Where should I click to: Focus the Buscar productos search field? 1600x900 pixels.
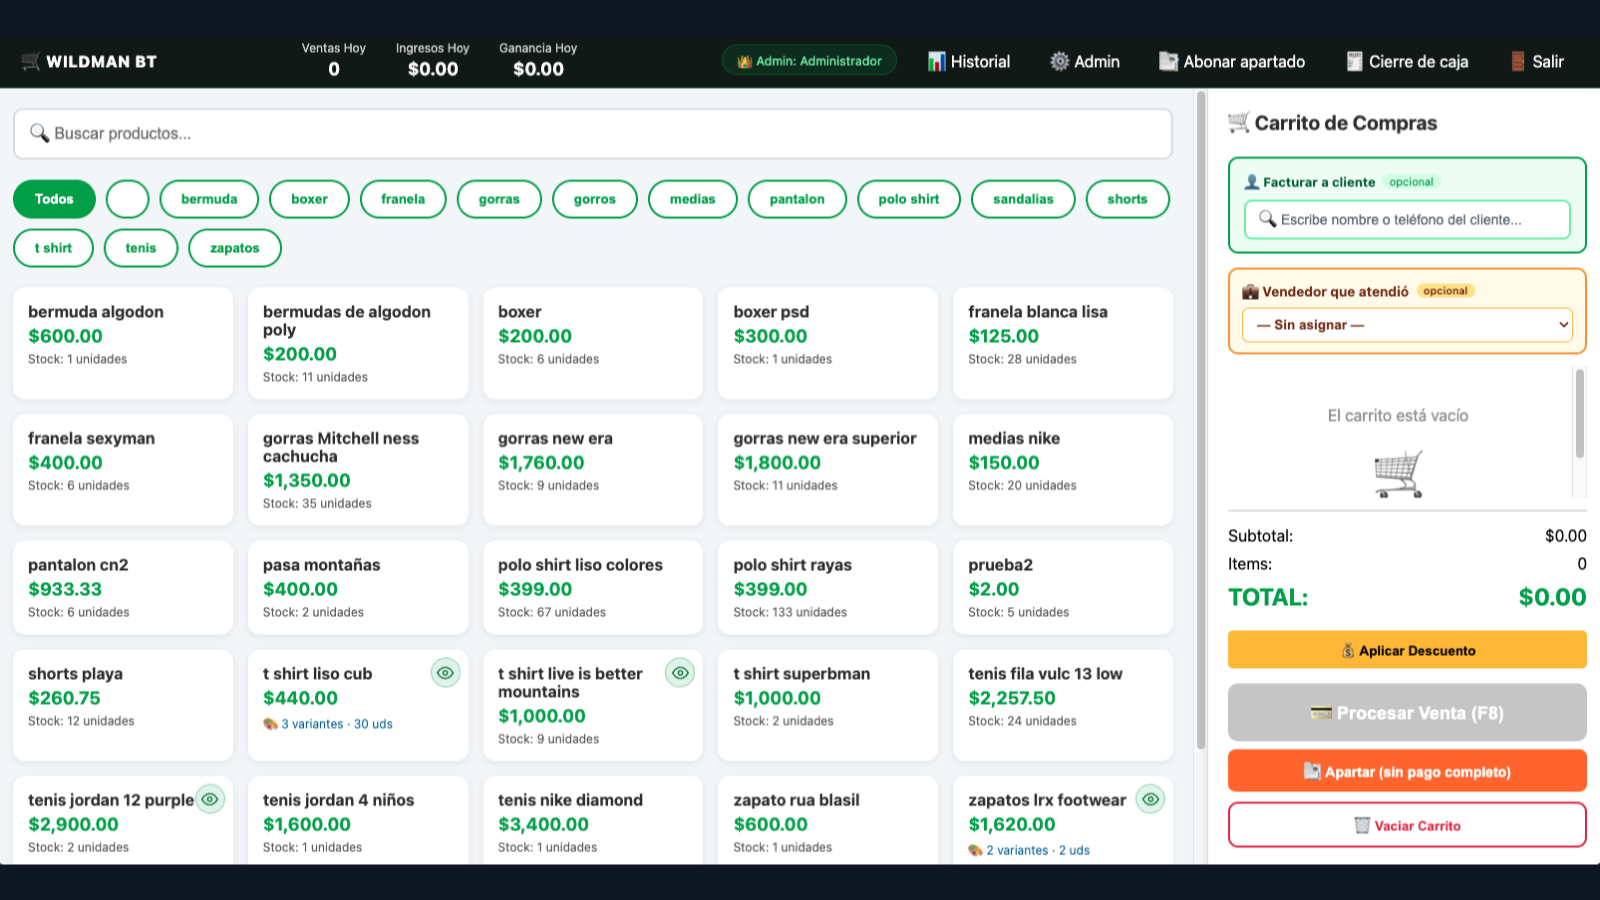tap(593, 134)
